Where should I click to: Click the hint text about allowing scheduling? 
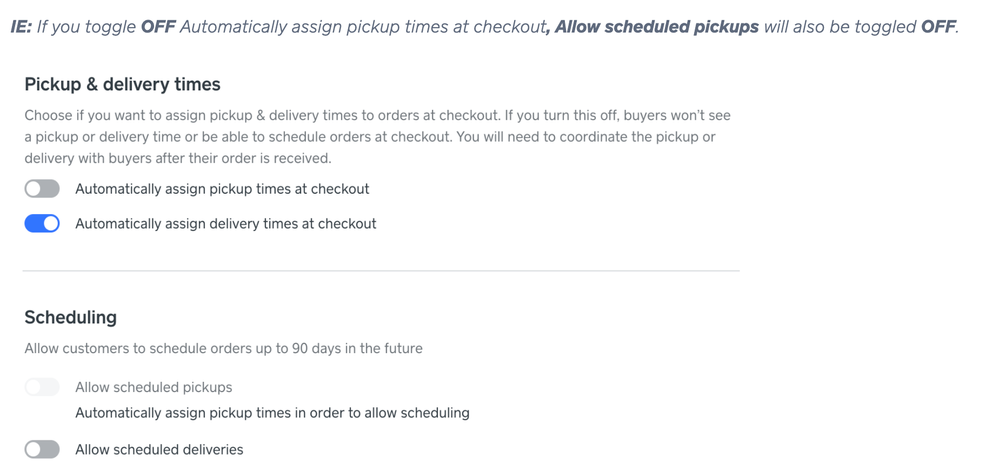pyautogui.click(x=272, y=412)
